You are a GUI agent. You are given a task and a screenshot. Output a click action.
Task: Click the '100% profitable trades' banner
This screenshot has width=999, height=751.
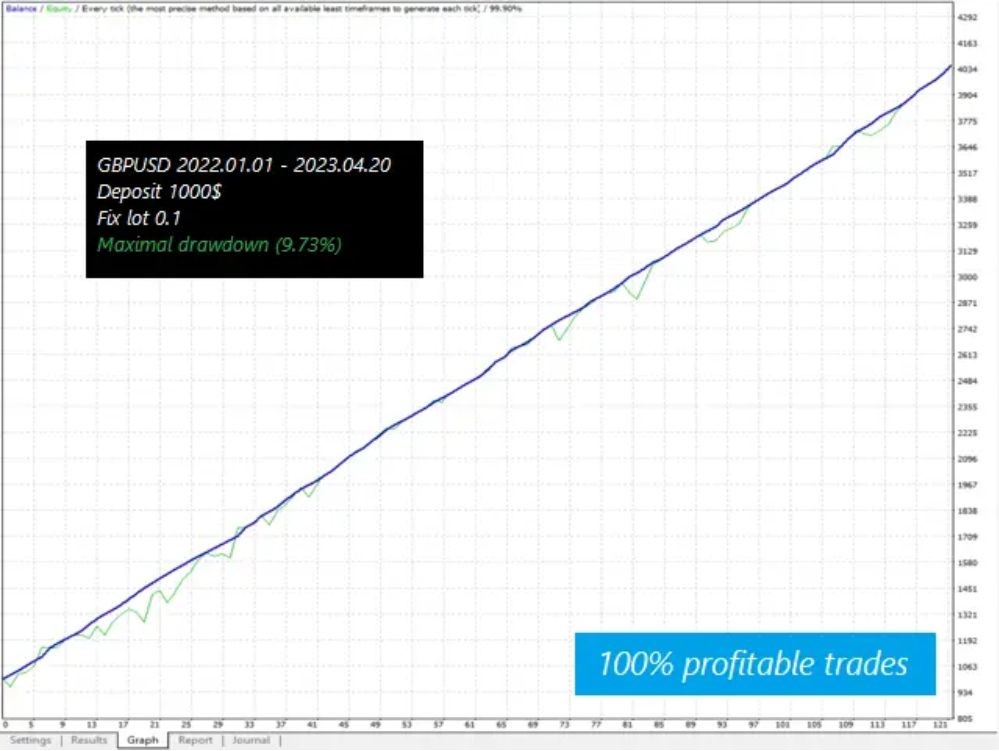(754, 664)
